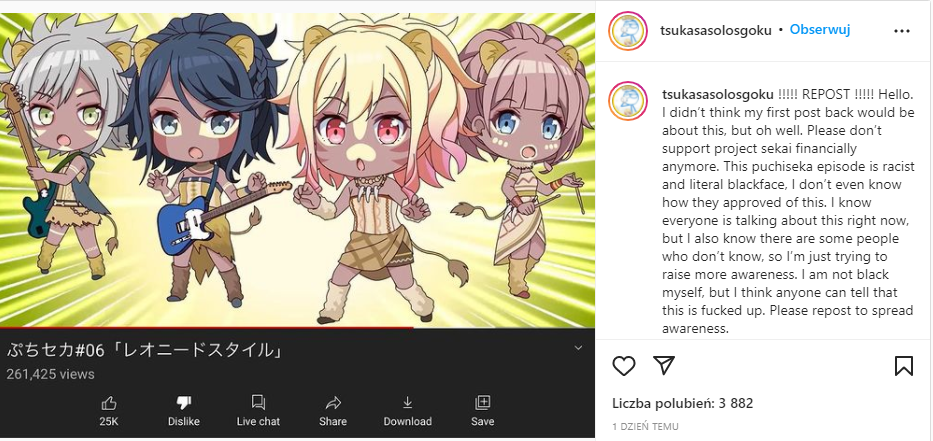The image size is (933, 441).
Task: Click the 1 DZIEŃ TEMU timestamp
Action: [645, 427]
